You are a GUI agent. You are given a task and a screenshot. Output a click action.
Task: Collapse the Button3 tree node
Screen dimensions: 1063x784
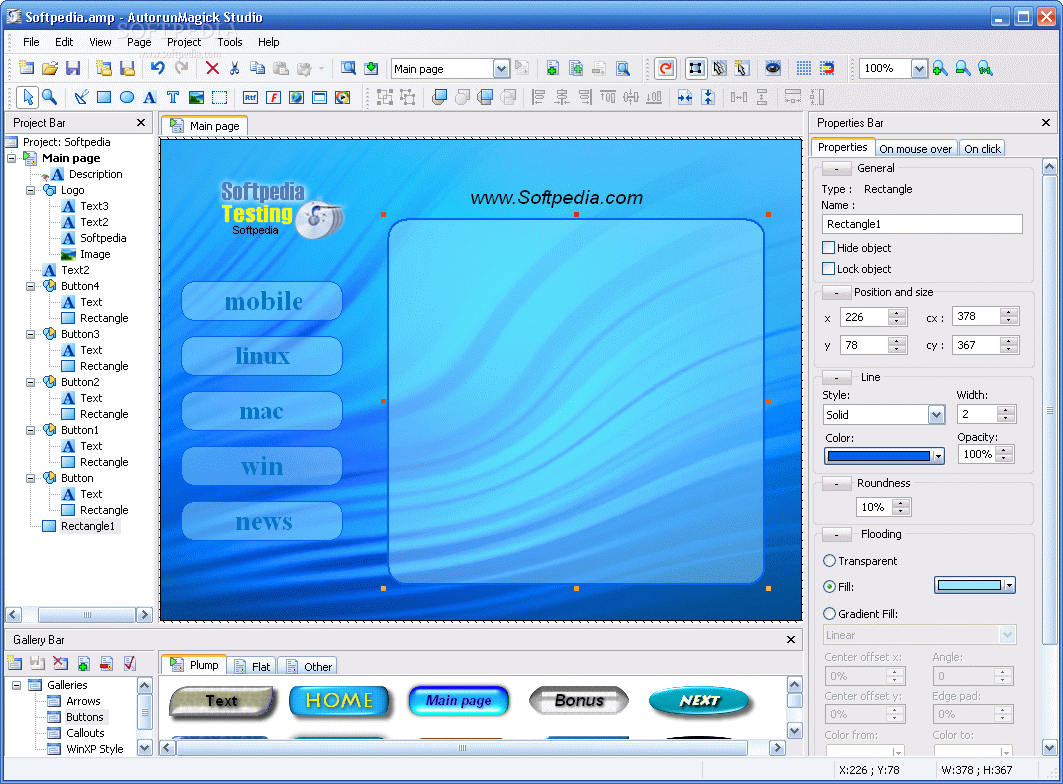(x=31, y=334)
